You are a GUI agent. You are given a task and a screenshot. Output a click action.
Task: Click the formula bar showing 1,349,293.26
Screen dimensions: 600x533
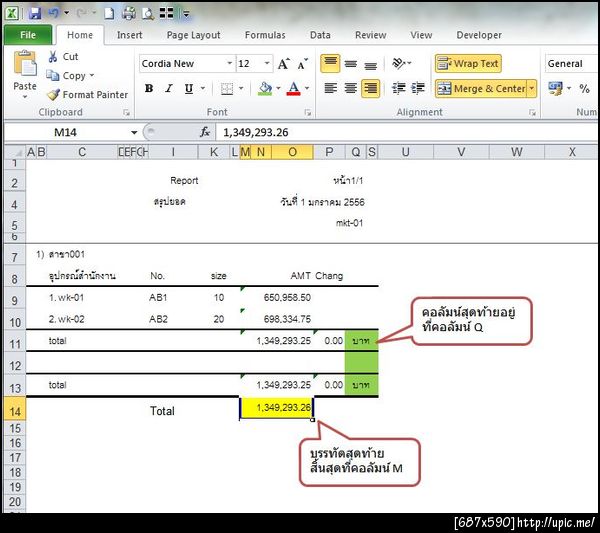coord(406,132)
